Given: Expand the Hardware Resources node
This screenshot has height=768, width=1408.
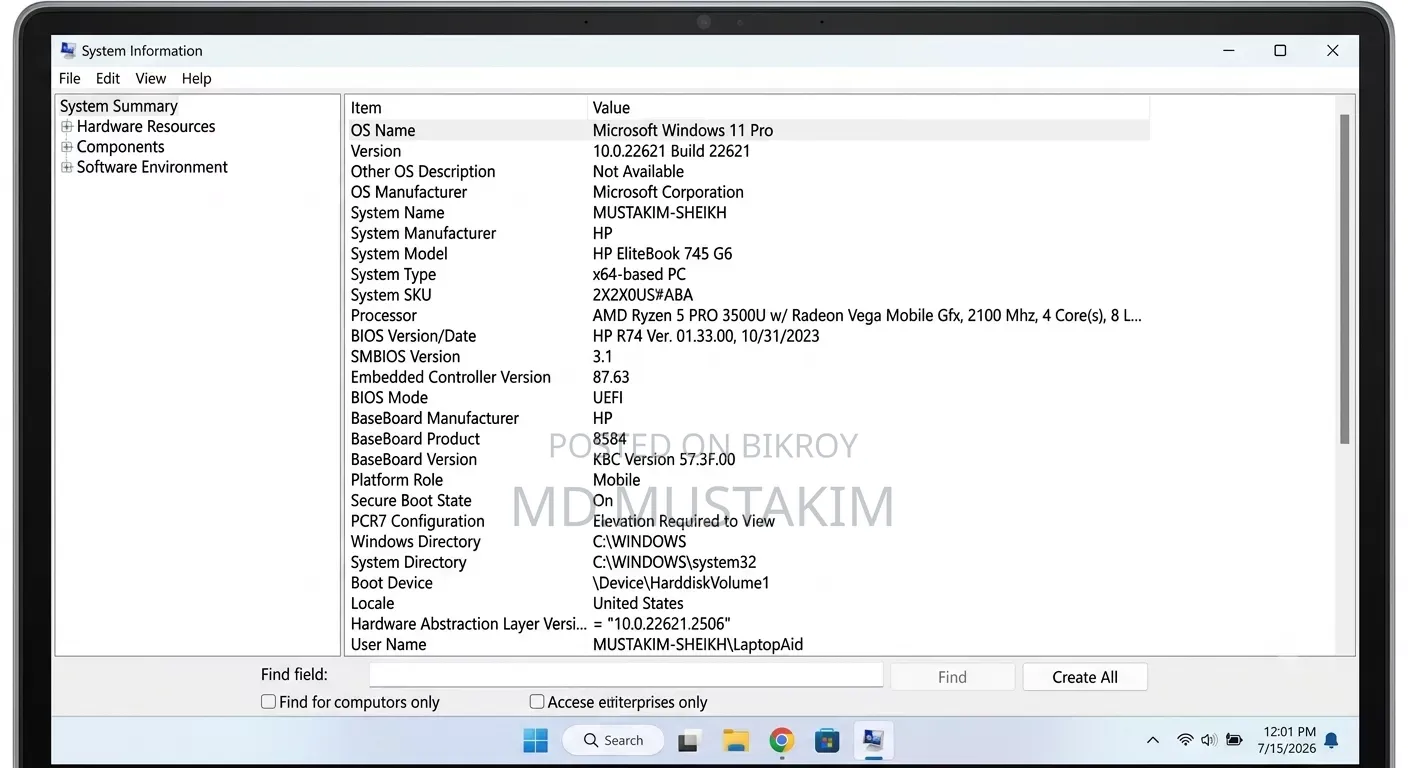Looking at the screenshot, I should (67, 127).
